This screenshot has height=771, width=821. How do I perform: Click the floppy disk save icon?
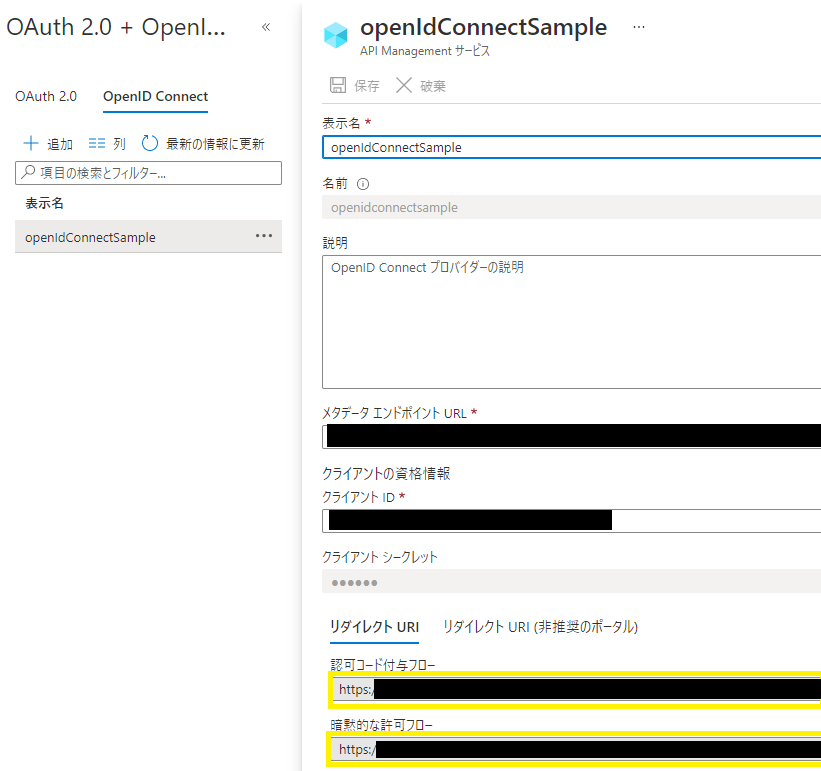coord(338,85)
